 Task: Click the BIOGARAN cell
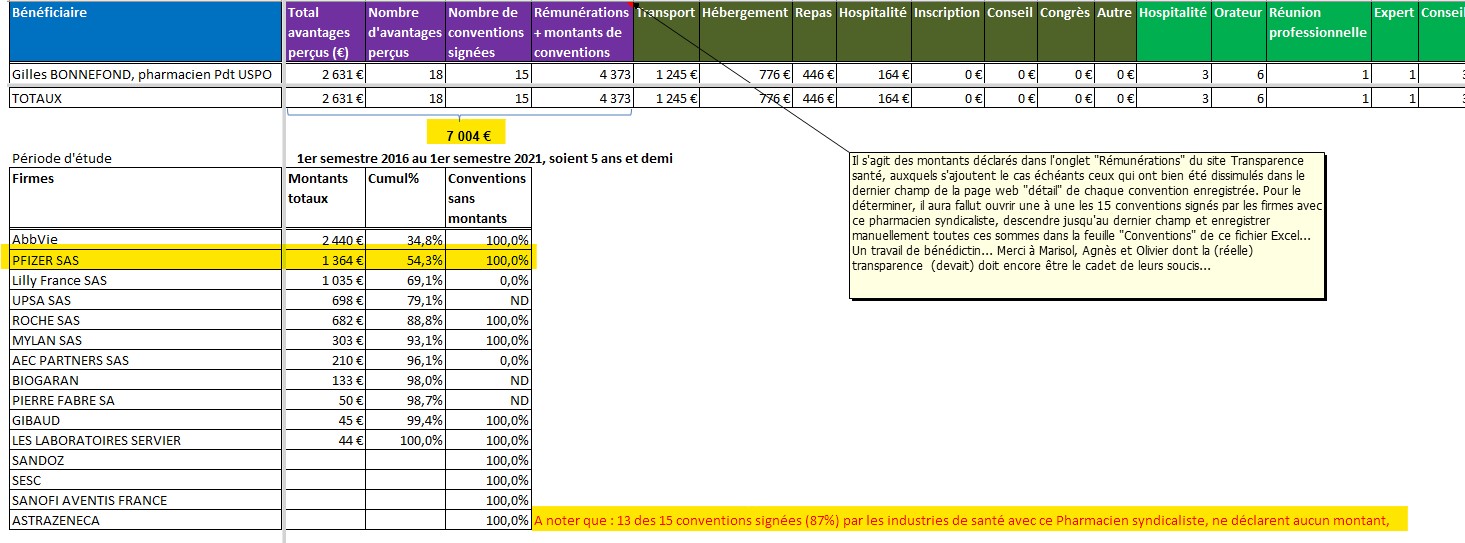(146, 380)
